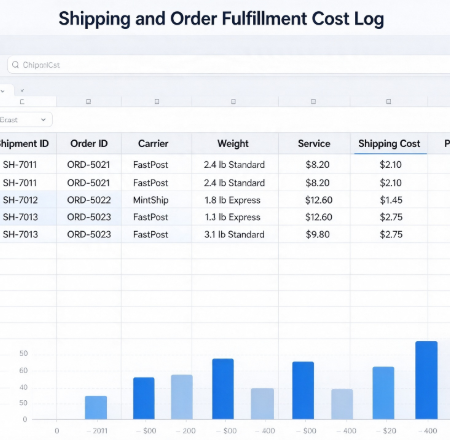Click the 60 y-axis label
Viewport: 450px width, 440px height.
(x=23, y=370)
